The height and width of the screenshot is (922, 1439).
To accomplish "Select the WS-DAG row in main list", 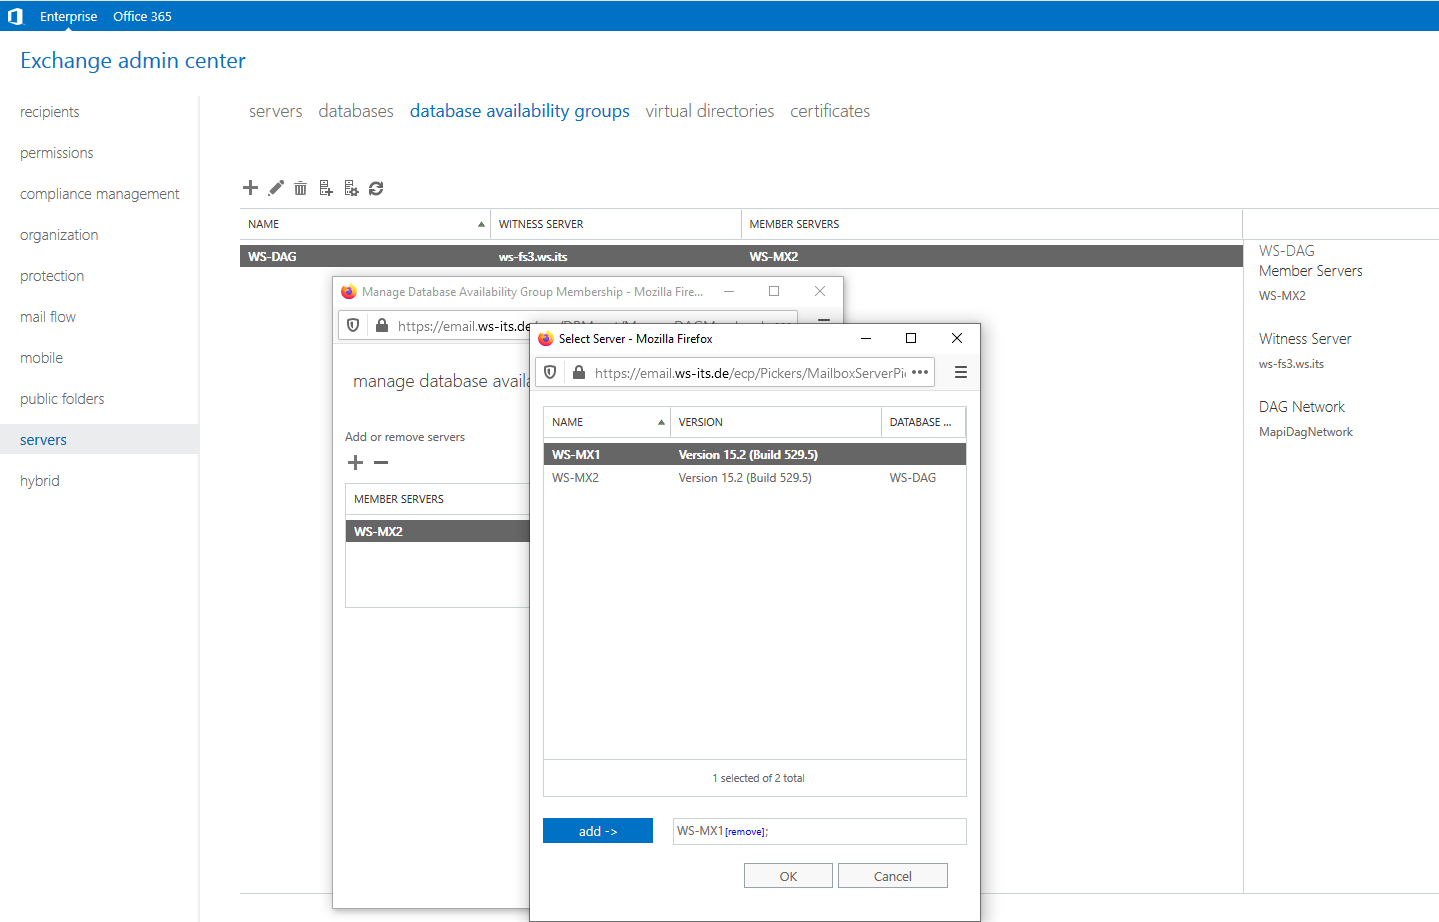I will point(741,256).
